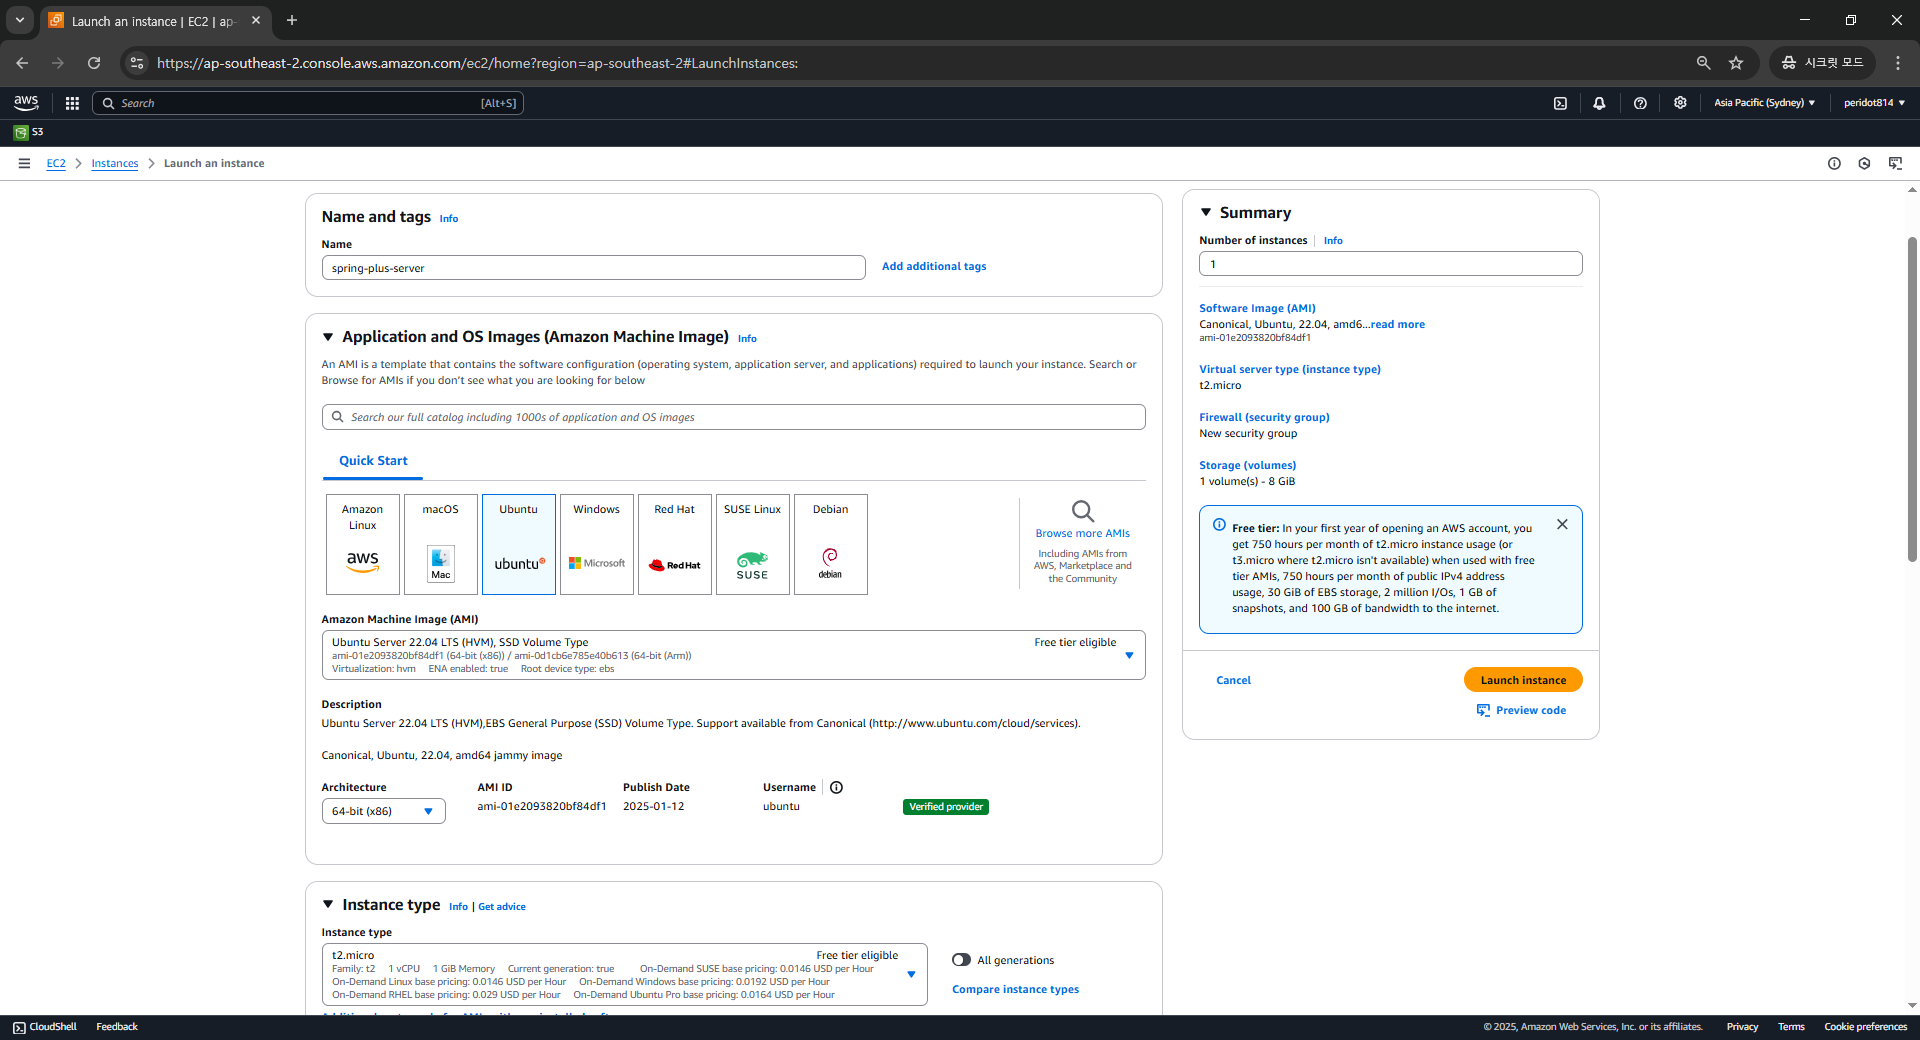
Task: Select the Amazon Linux AMI tile
Action: (362, 544)
